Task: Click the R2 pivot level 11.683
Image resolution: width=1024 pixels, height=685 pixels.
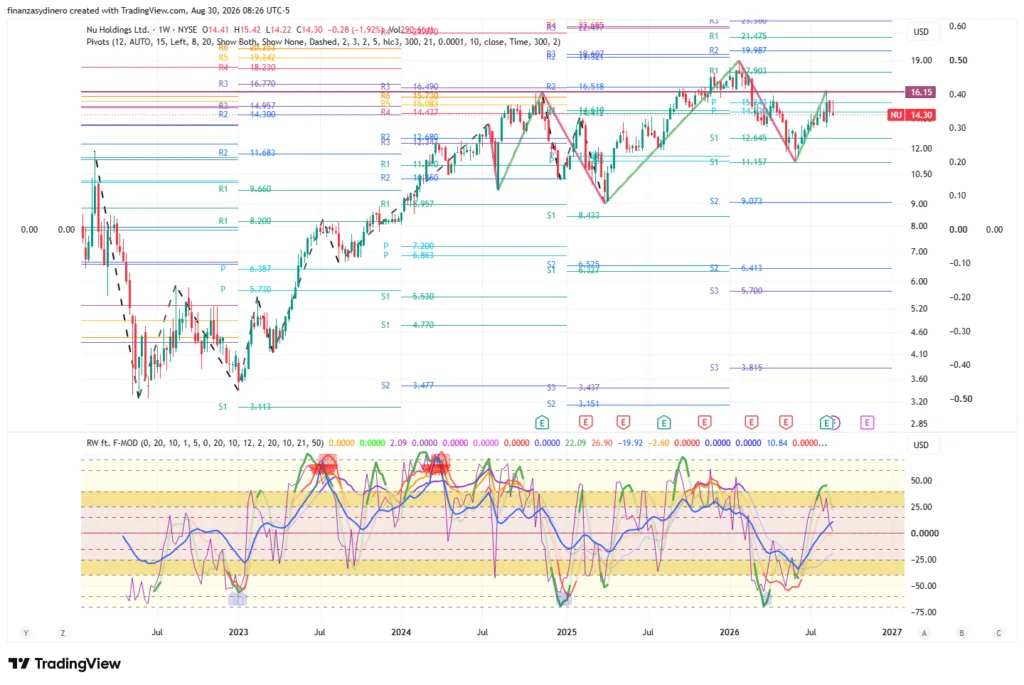Action: (x=263, y=153)
